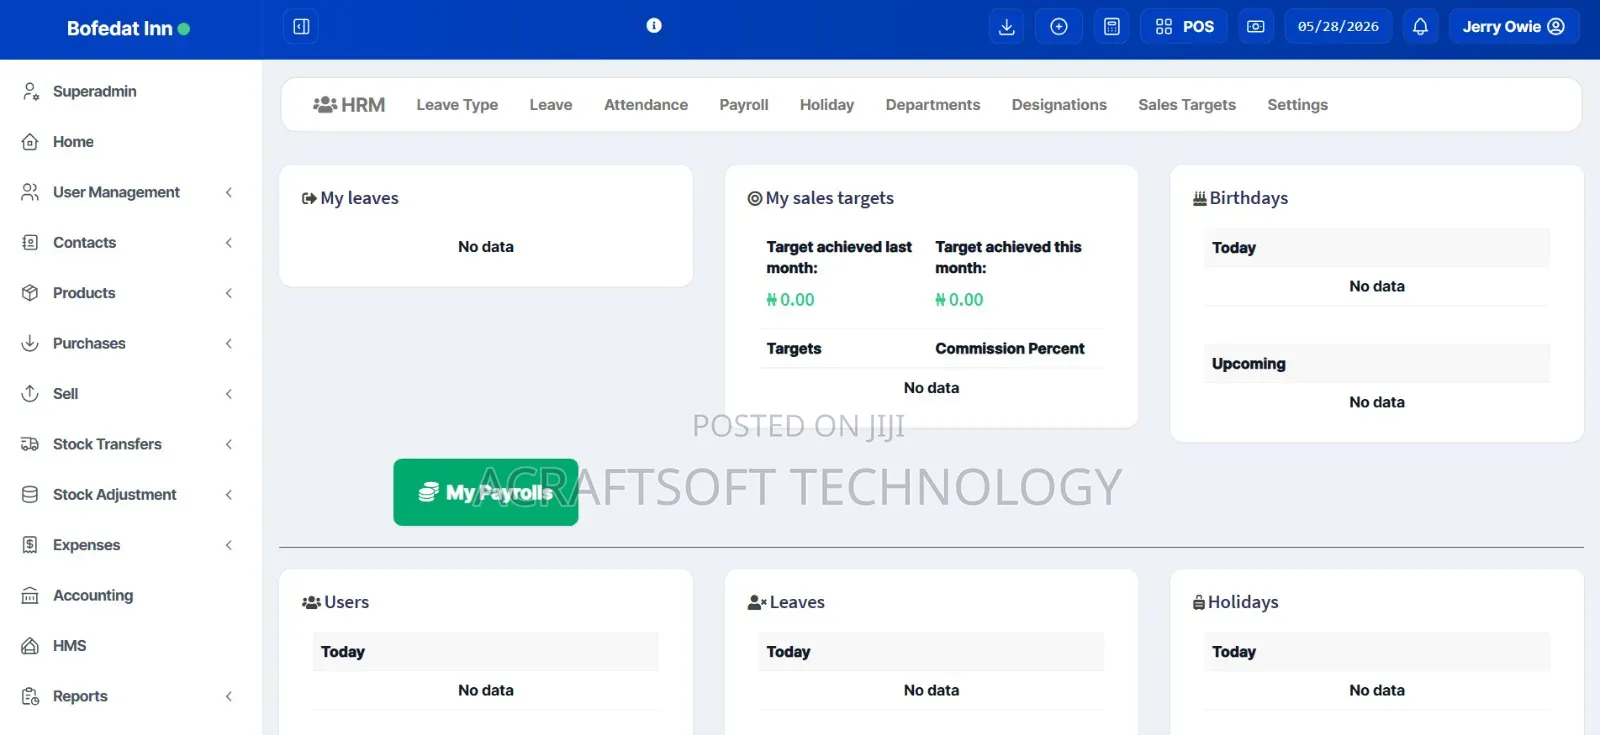1600x735 pixels.
Task: Expand the Expenses chevron
Action: point(229,545)
